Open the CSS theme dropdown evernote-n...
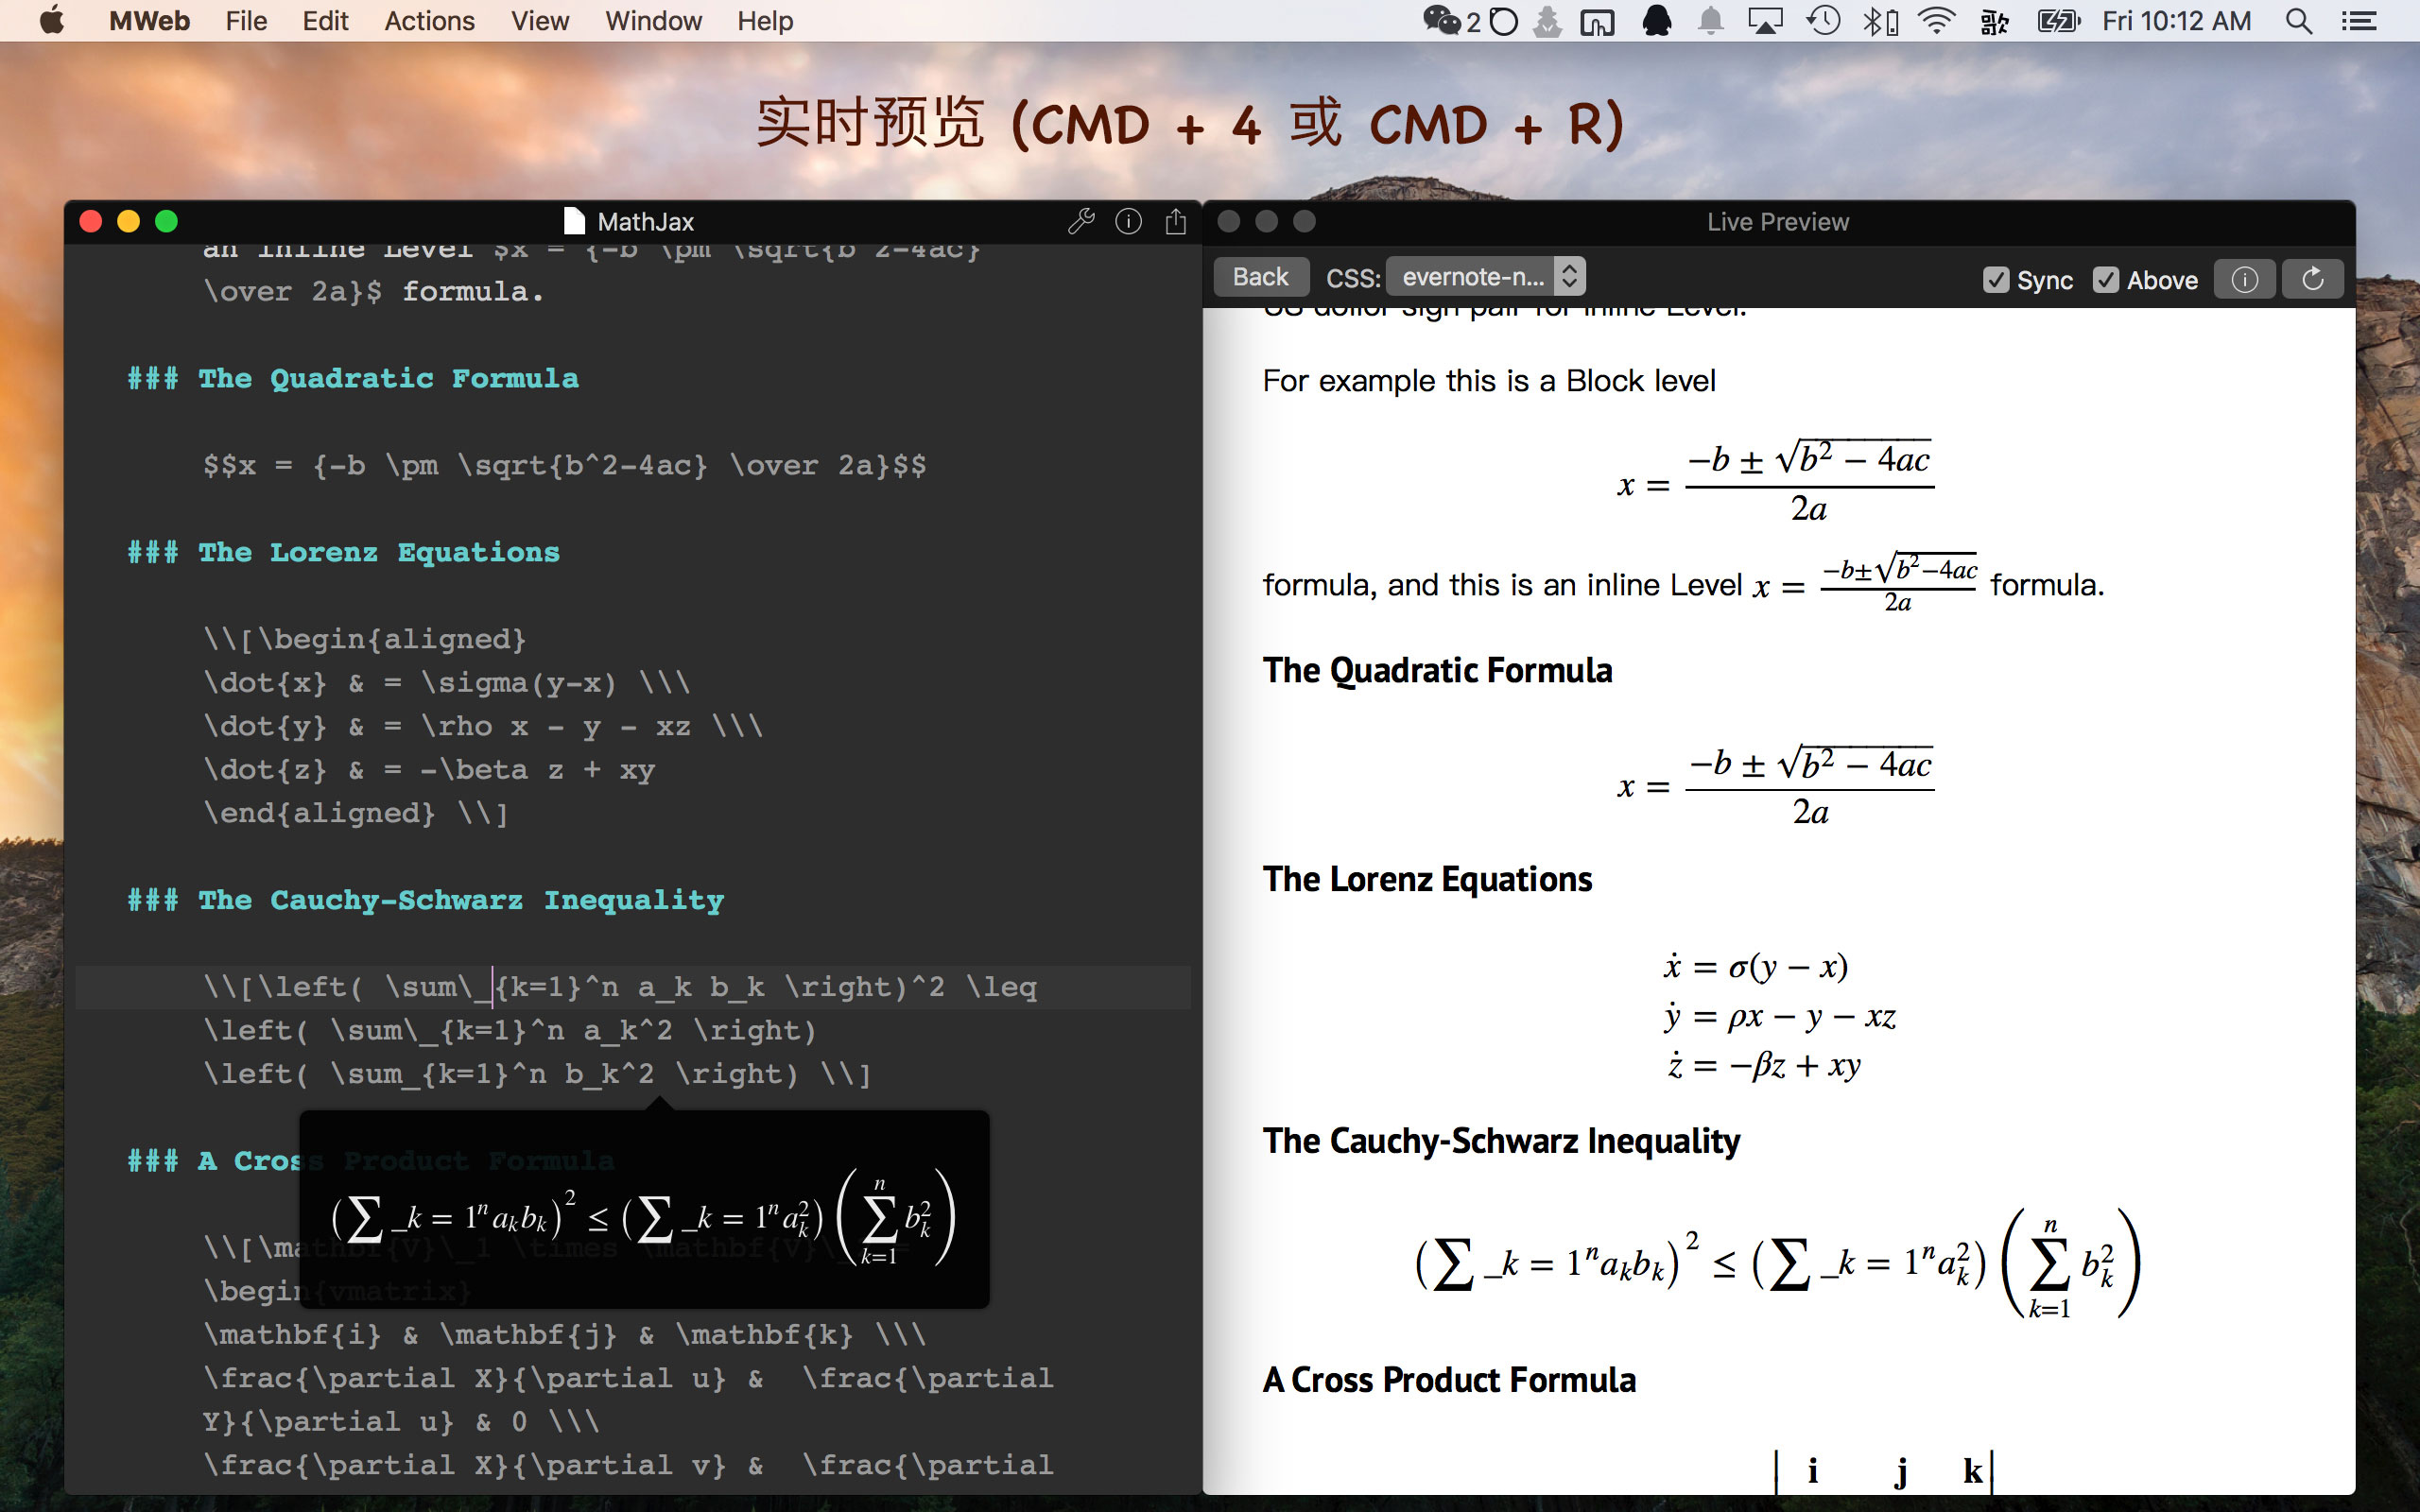Screen dimensions: 2420x1512 click(x=1472, y=277)
